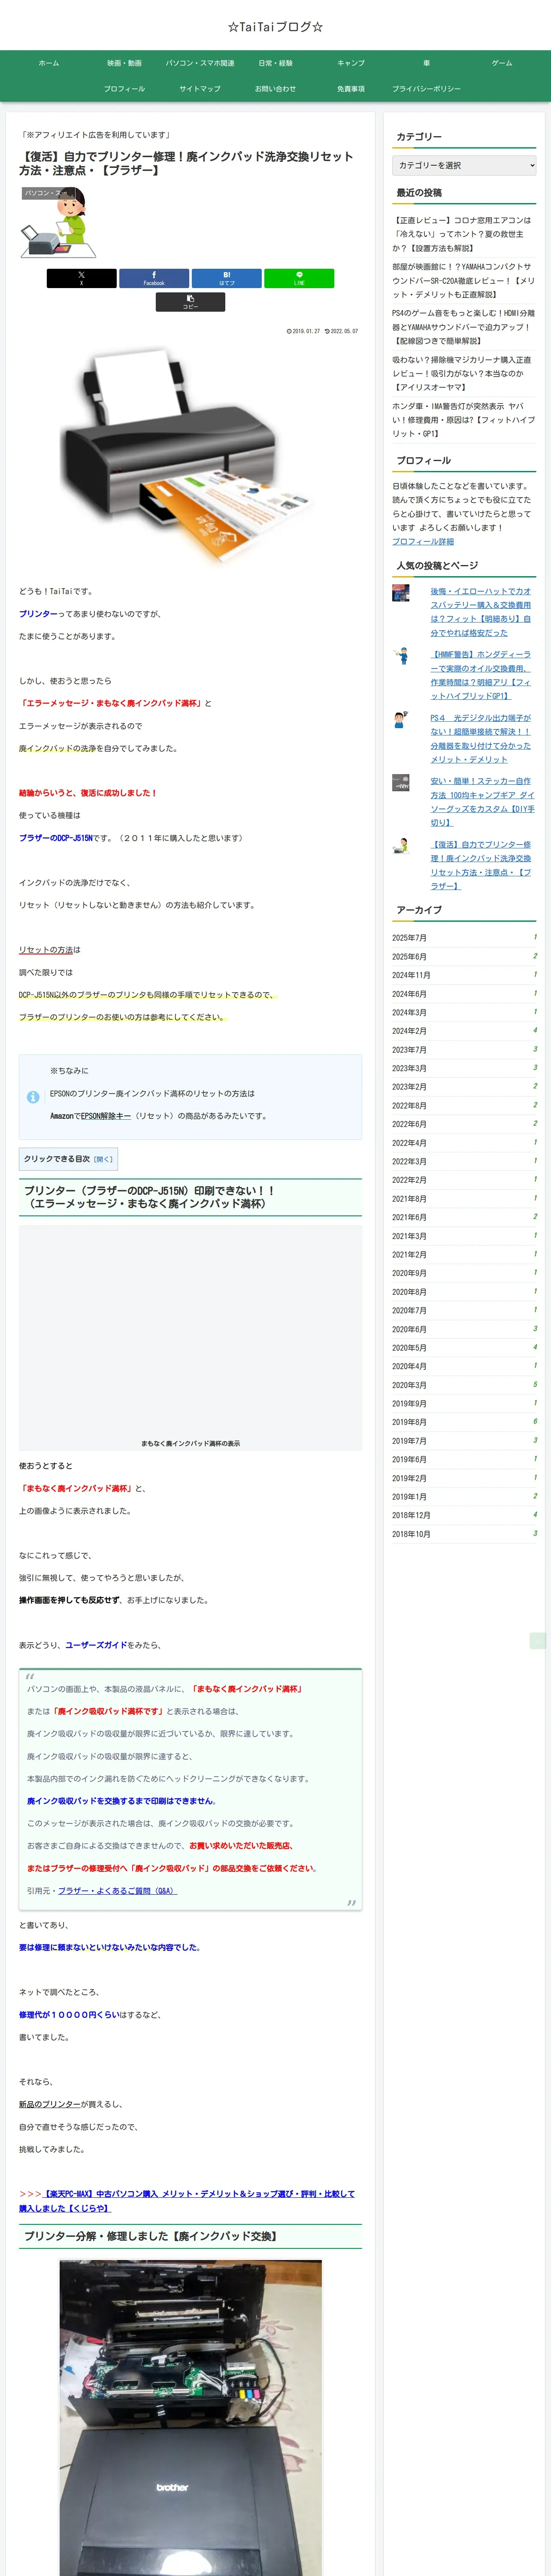Viewport: 551px width, 2576px height.
Task: Click thumbnail of the PS4 光デジタル出力端子 post
Action: click(401, 720)
